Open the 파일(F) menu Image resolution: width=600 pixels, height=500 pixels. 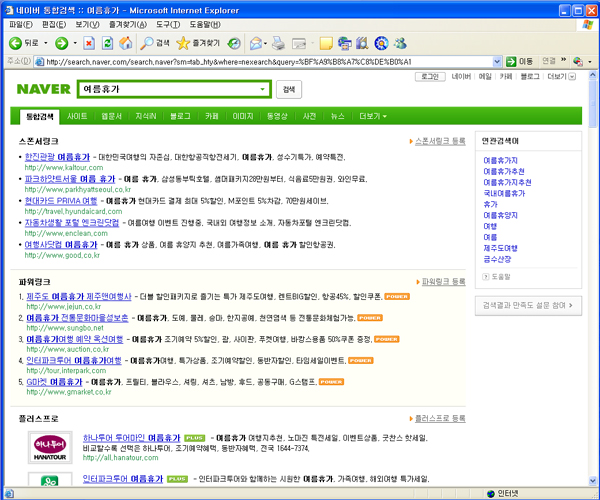coord(21,24)
